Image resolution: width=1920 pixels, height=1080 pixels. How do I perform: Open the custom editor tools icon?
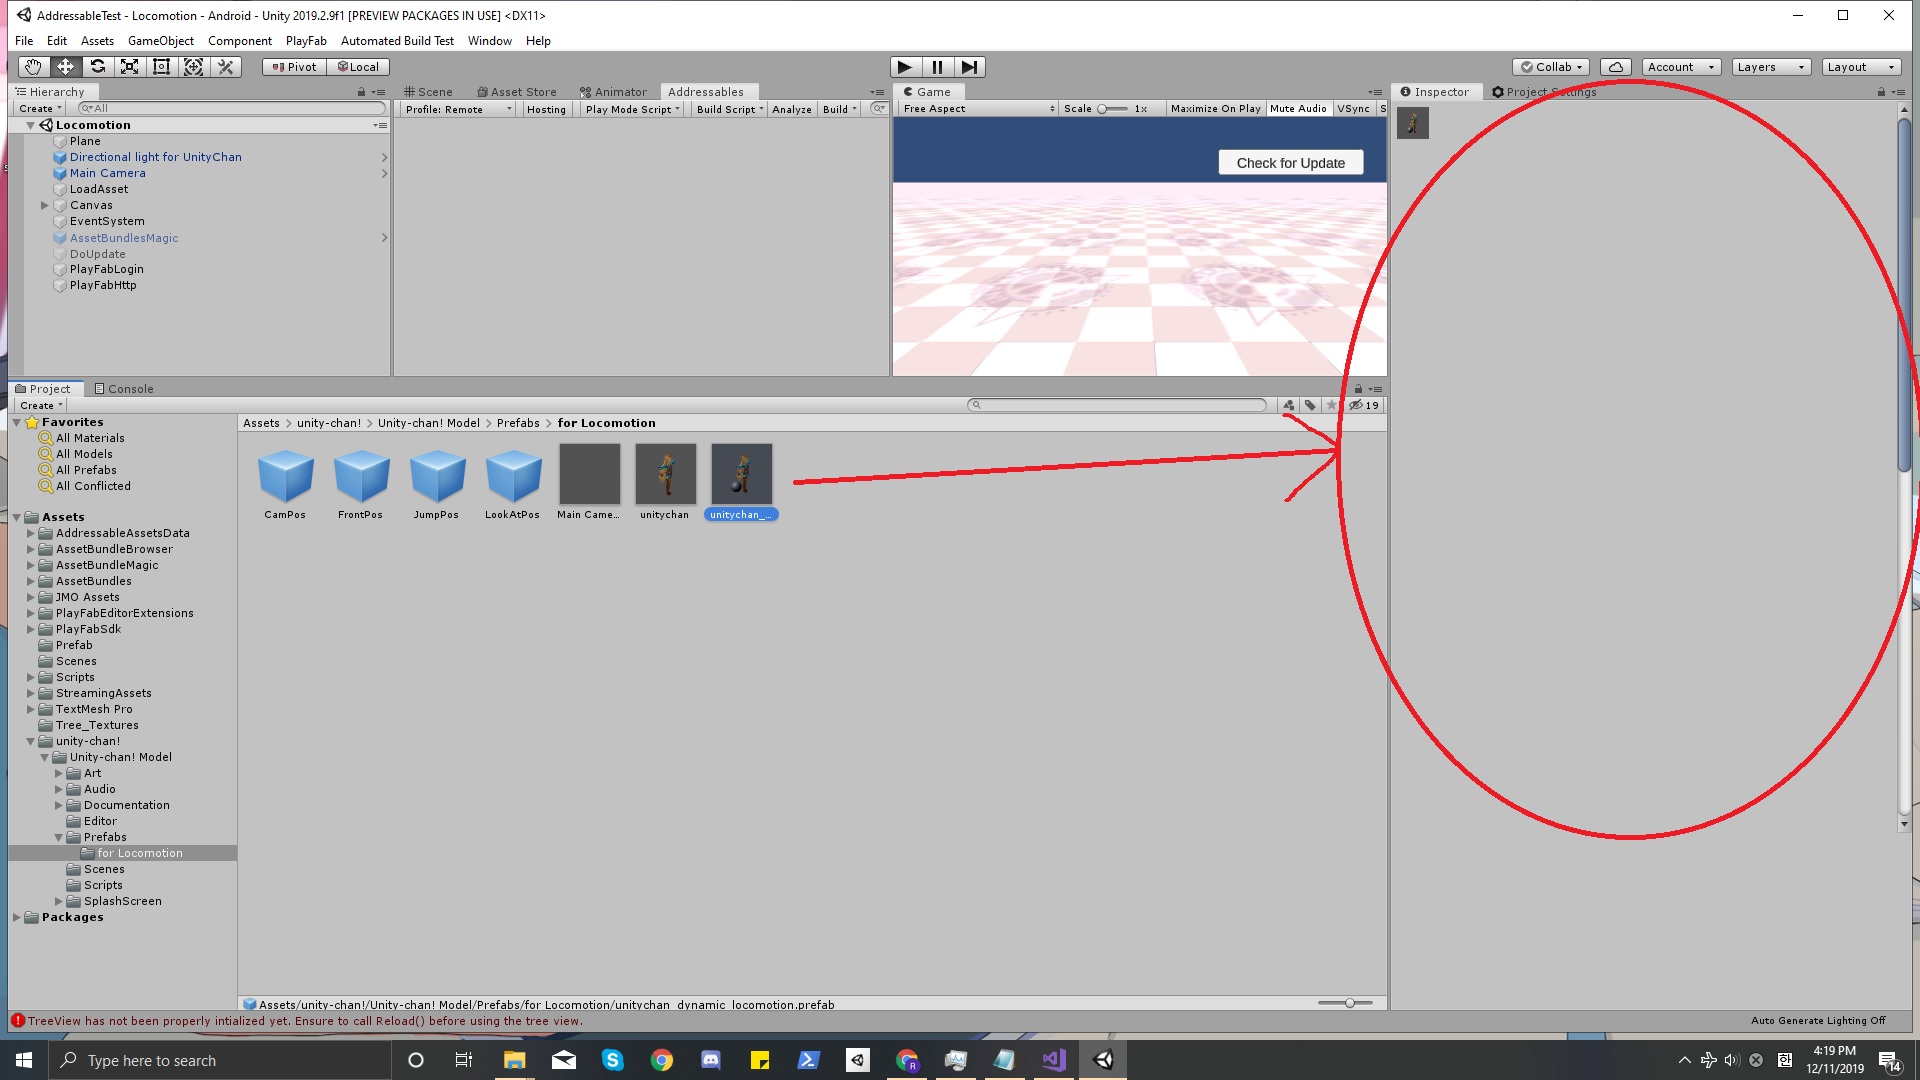[x=226, y=67]
